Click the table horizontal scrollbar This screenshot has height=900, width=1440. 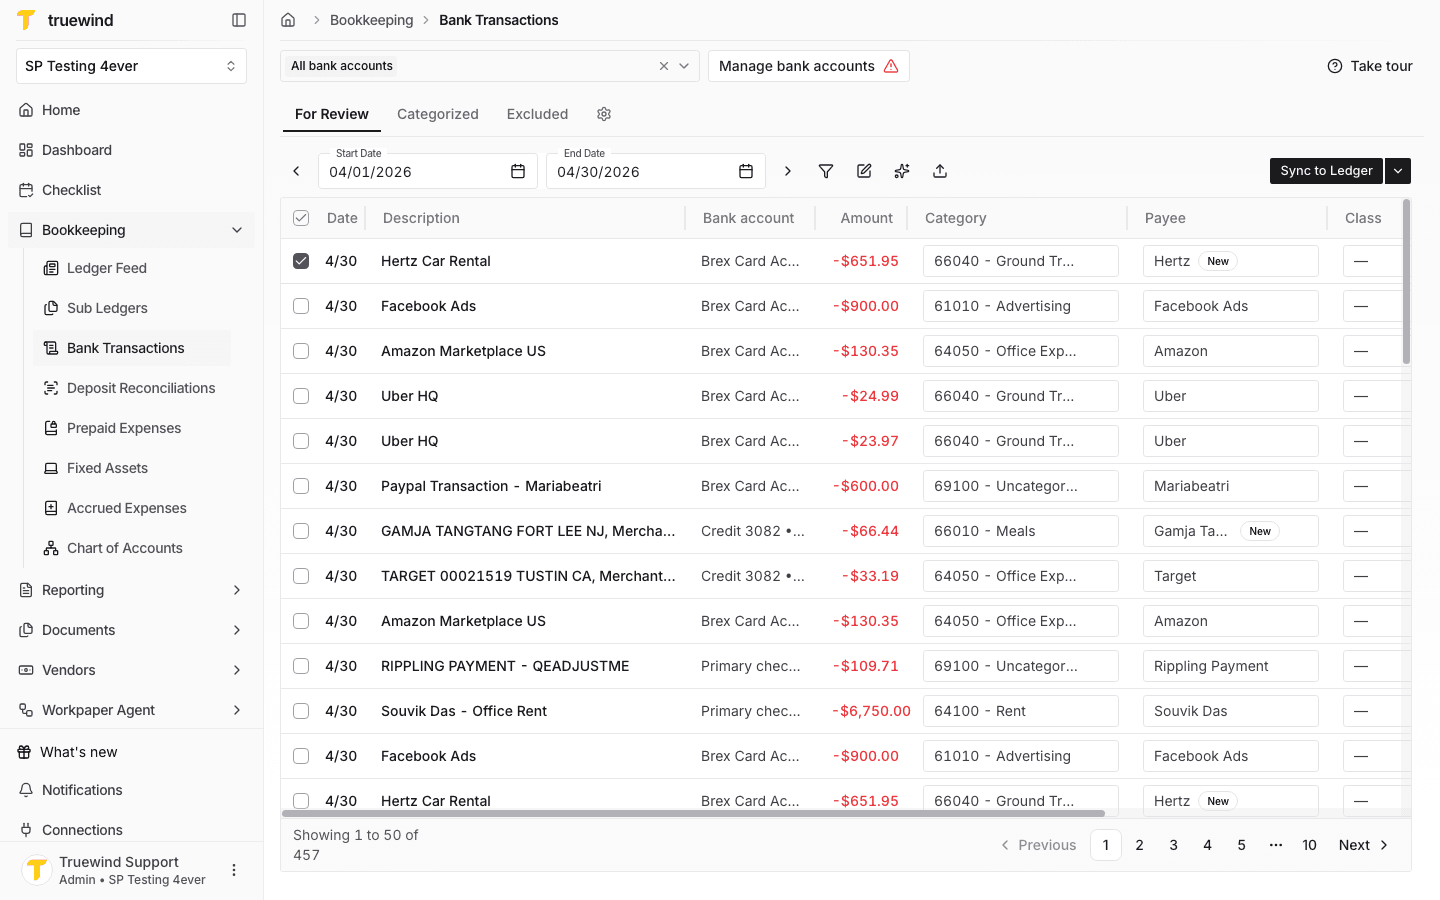(693, 813)
